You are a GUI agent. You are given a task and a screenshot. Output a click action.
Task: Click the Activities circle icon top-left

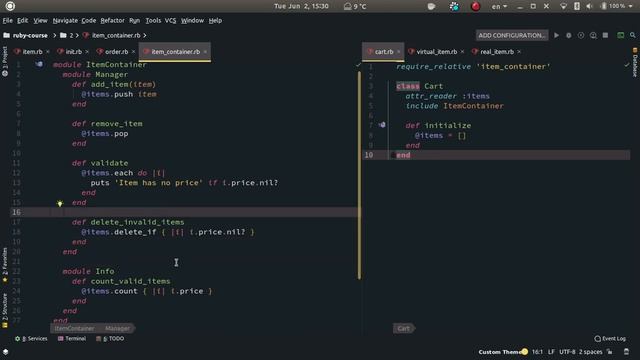point(10,6)
